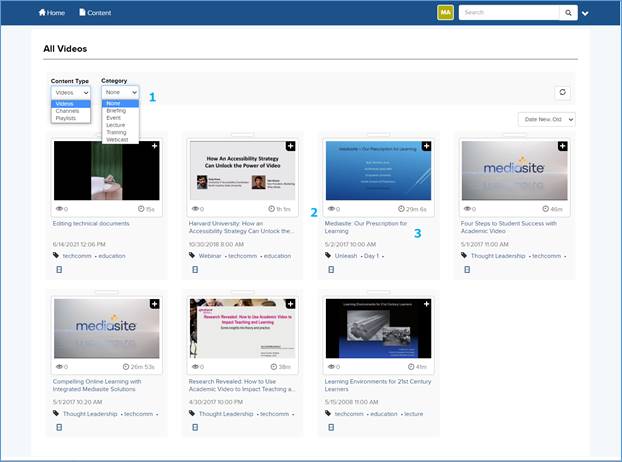Open the Harvard accessibility strategy thumbnail
Viewport: 622px width, 462px height.
(243, 171)
